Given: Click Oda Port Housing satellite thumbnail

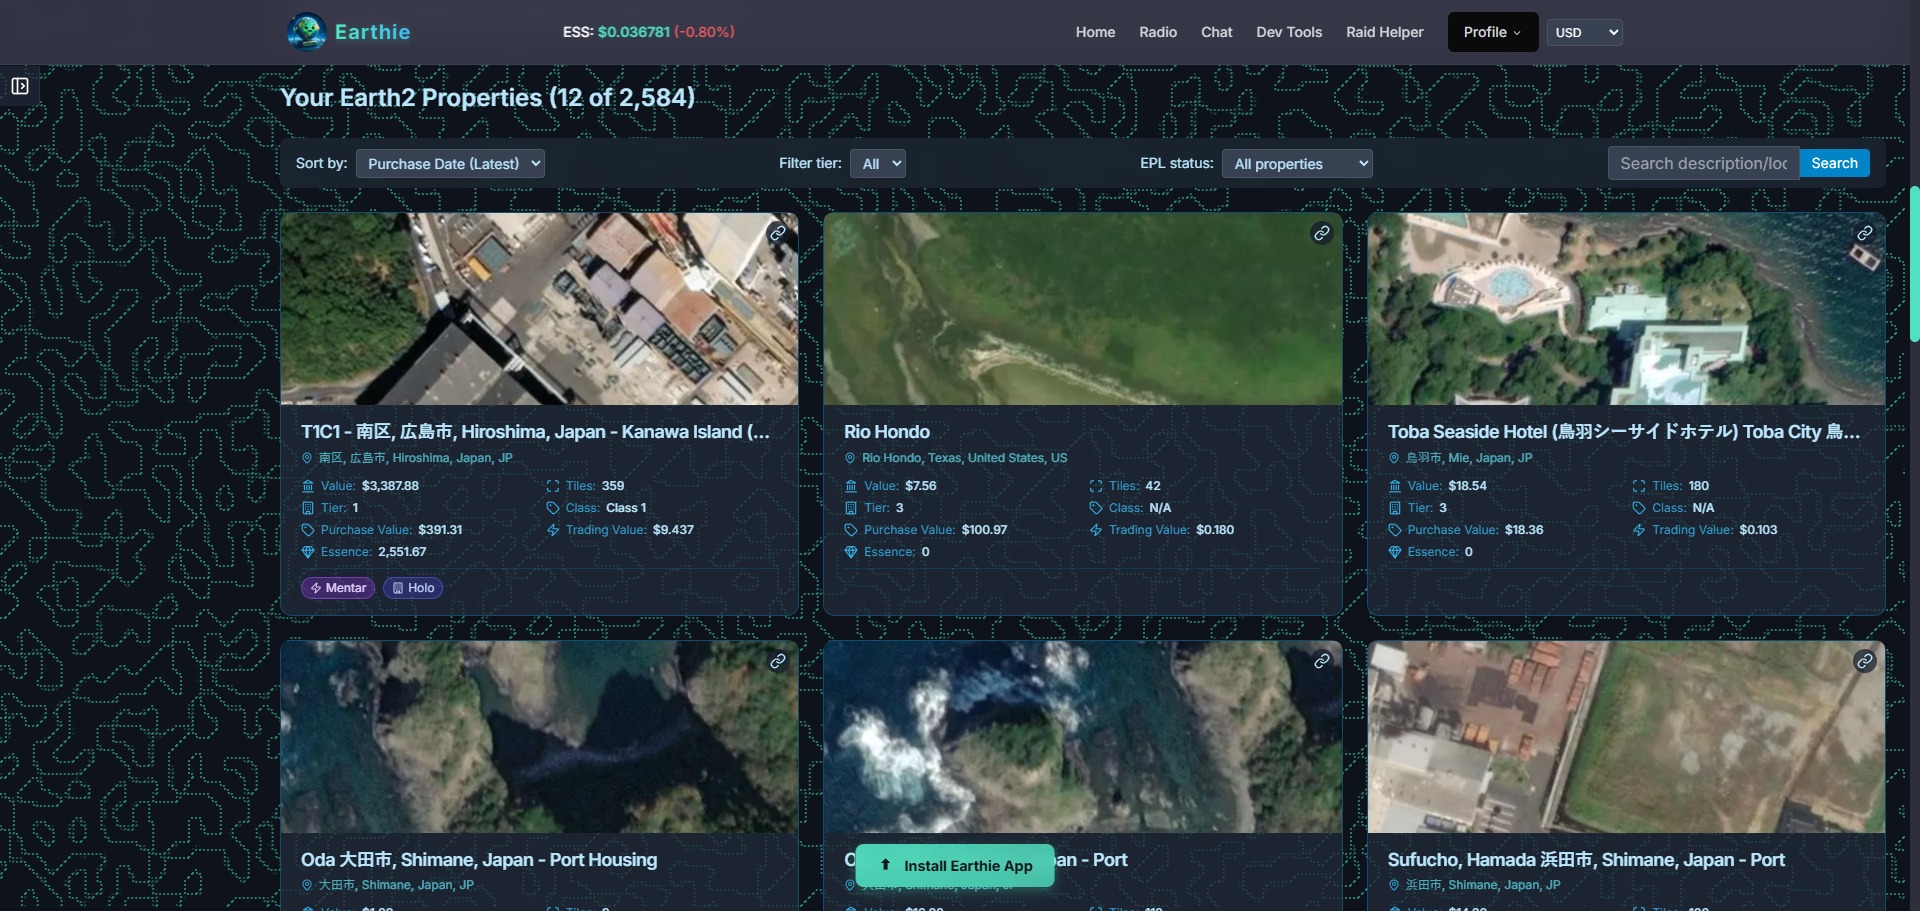Looking at the screenshot, I should click(540, 737).
